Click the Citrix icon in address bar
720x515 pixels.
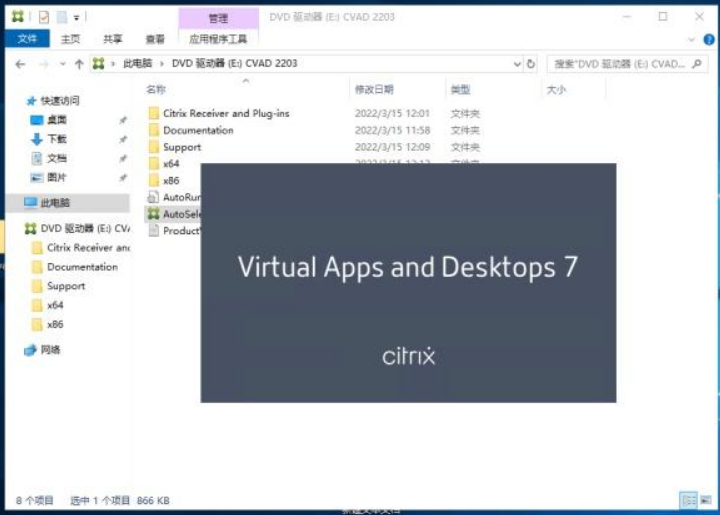click(x=98, y=63)
